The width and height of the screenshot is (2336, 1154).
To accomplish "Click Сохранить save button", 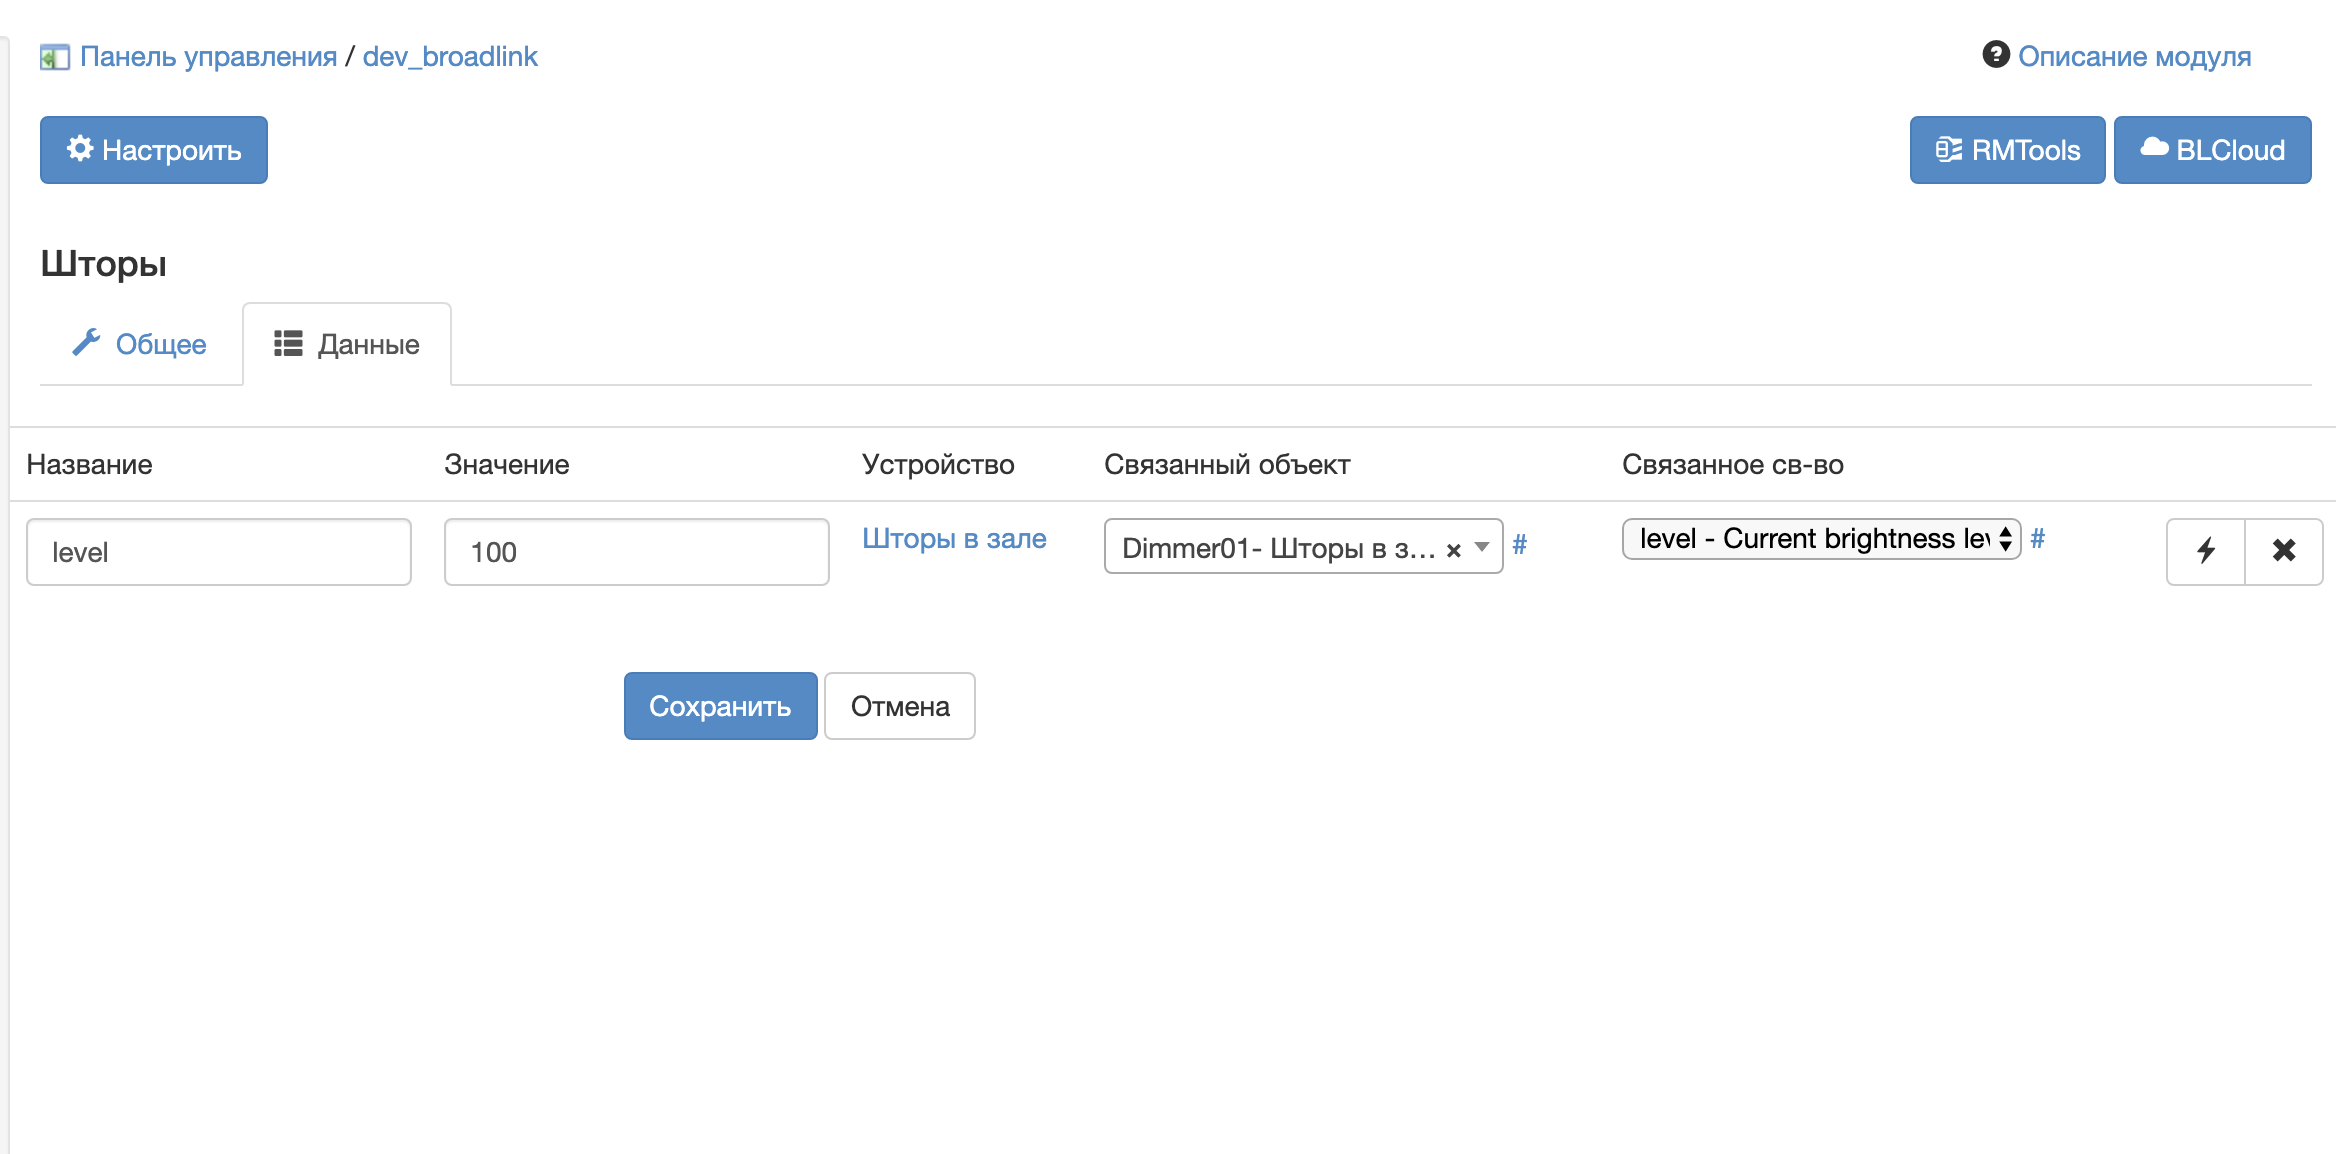I will [720, 706].
